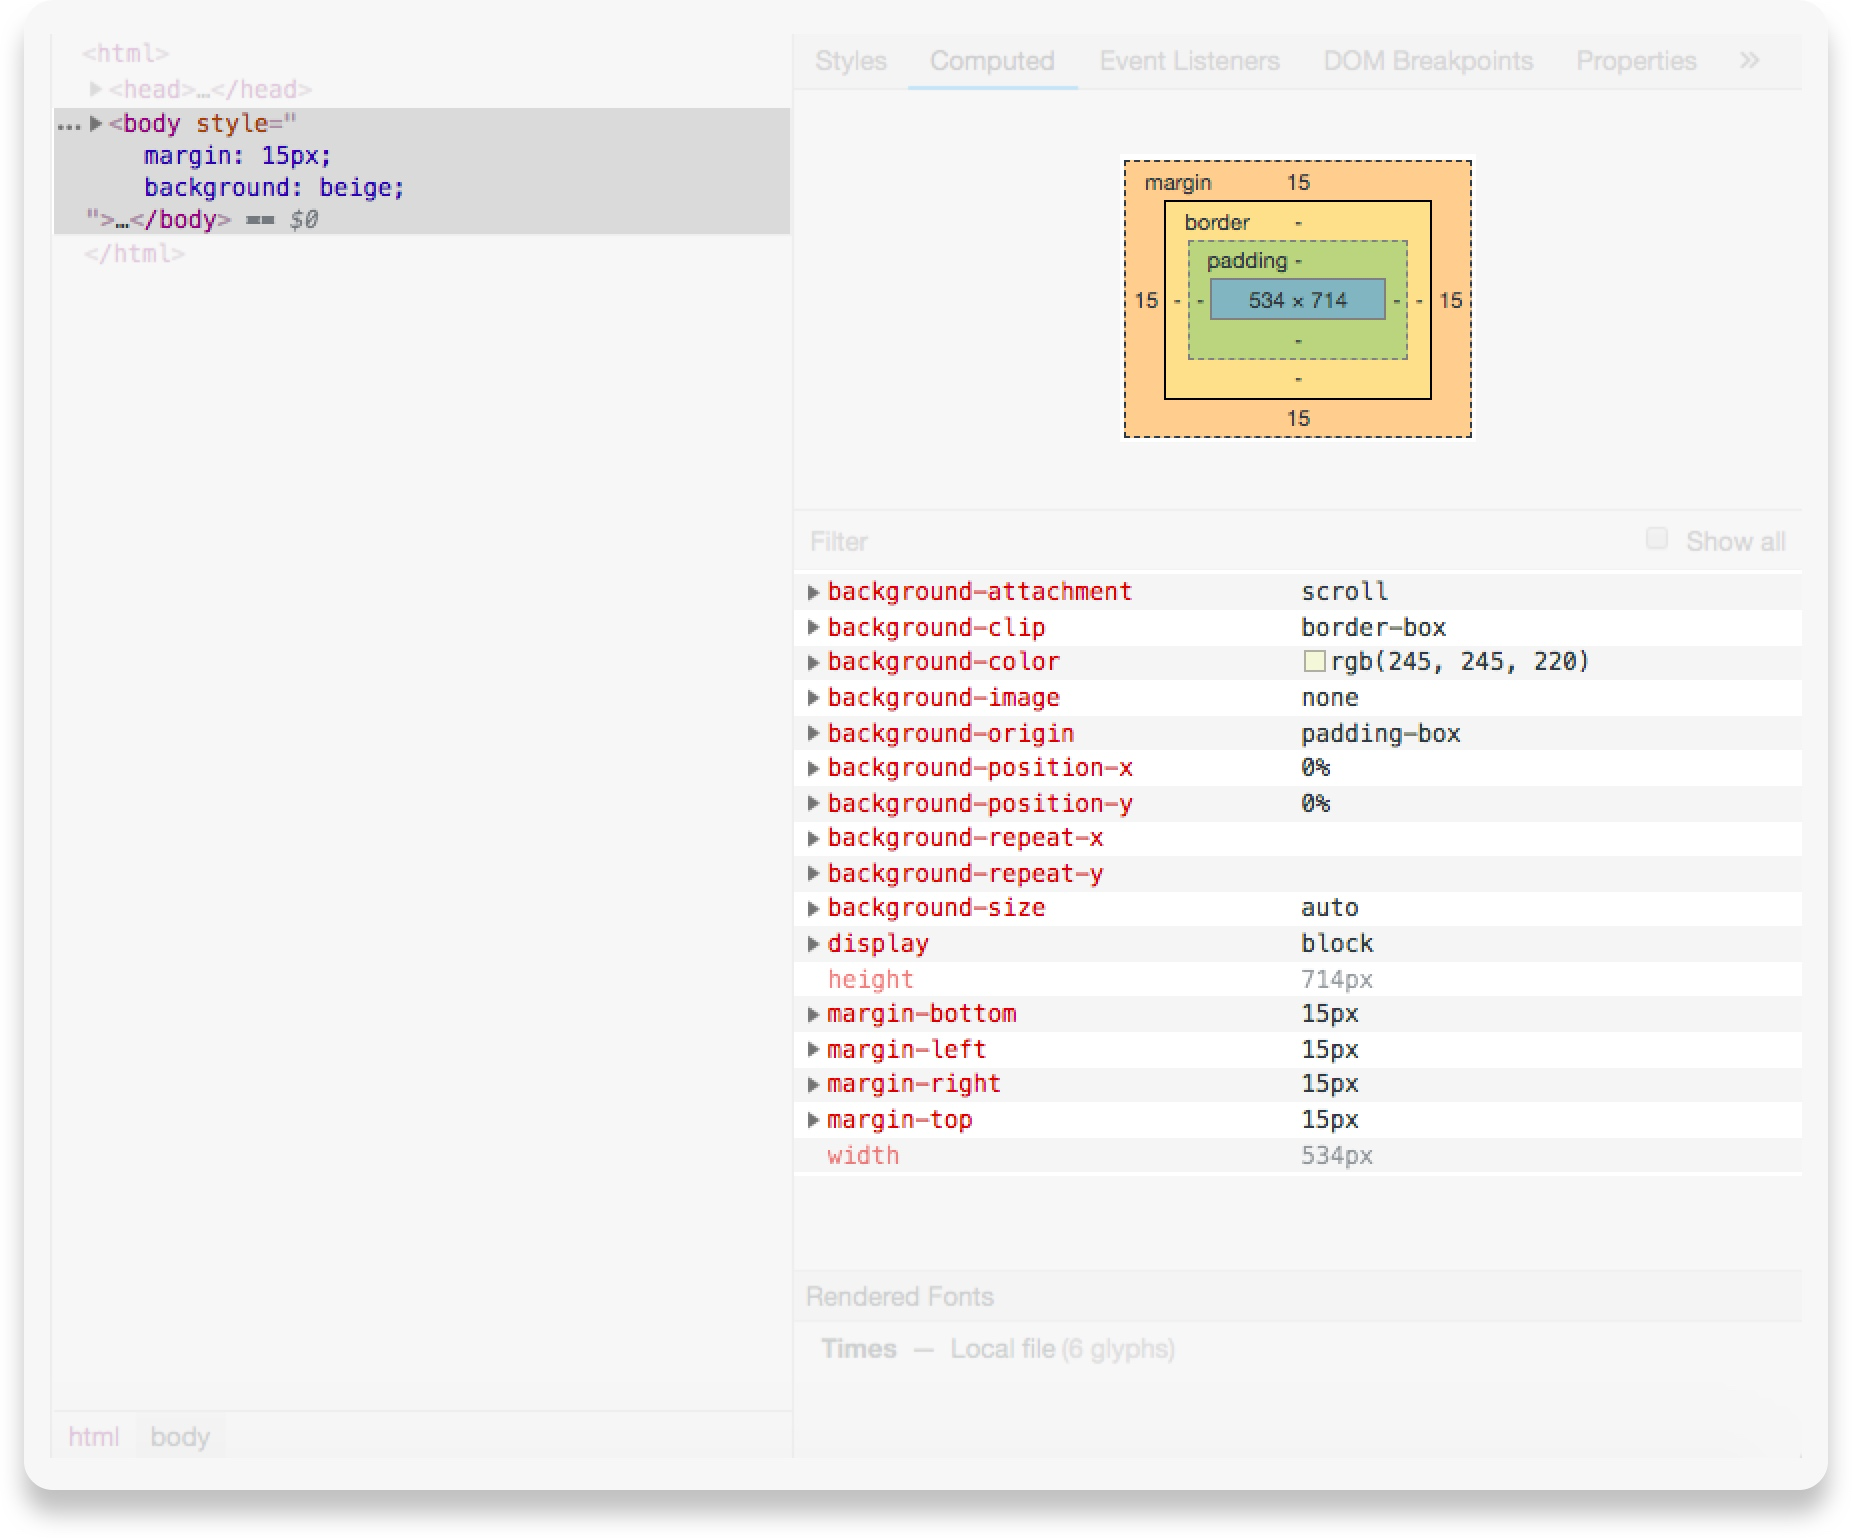The width and height of the screenshot is (1852, 1538).
Task: Expand the background-attachment property arrow
Action: pyautogui.click(x=813, y=592)
